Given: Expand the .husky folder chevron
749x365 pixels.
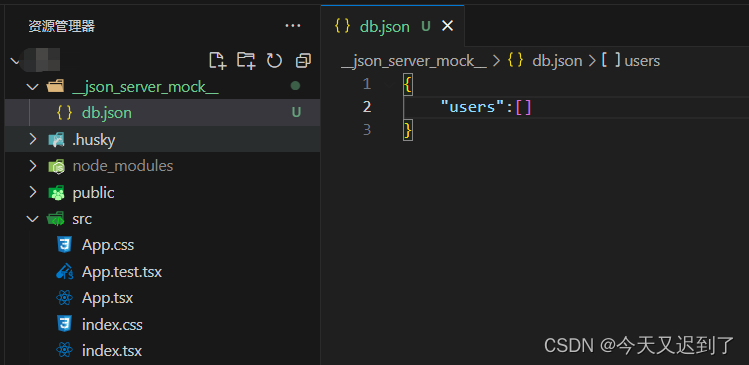Looking at the screenshot, I should click(32, 140).
